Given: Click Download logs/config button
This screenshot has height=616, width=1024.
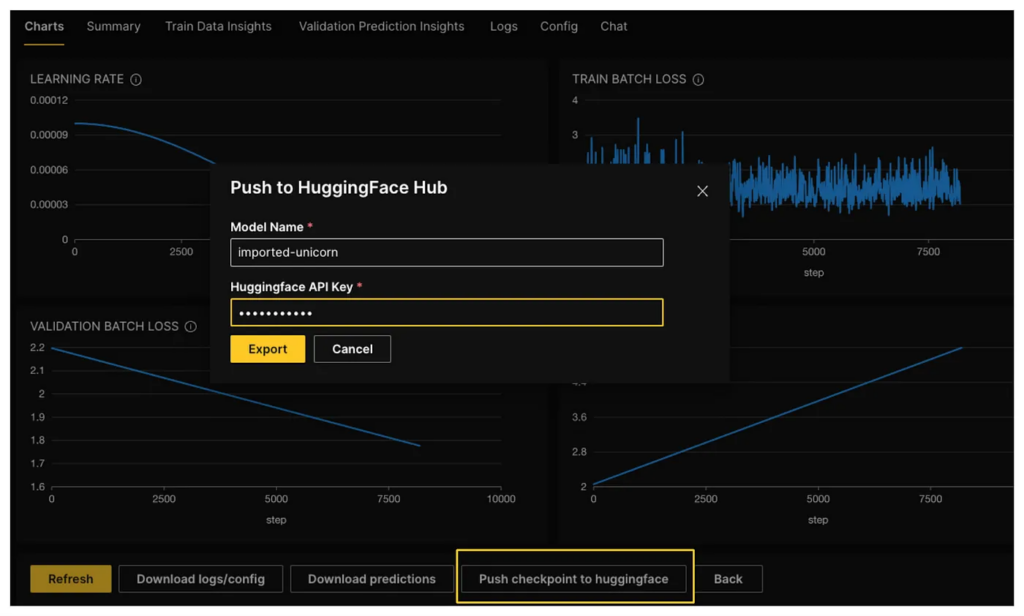Looking at the screenshot, I should coord(201,579).
